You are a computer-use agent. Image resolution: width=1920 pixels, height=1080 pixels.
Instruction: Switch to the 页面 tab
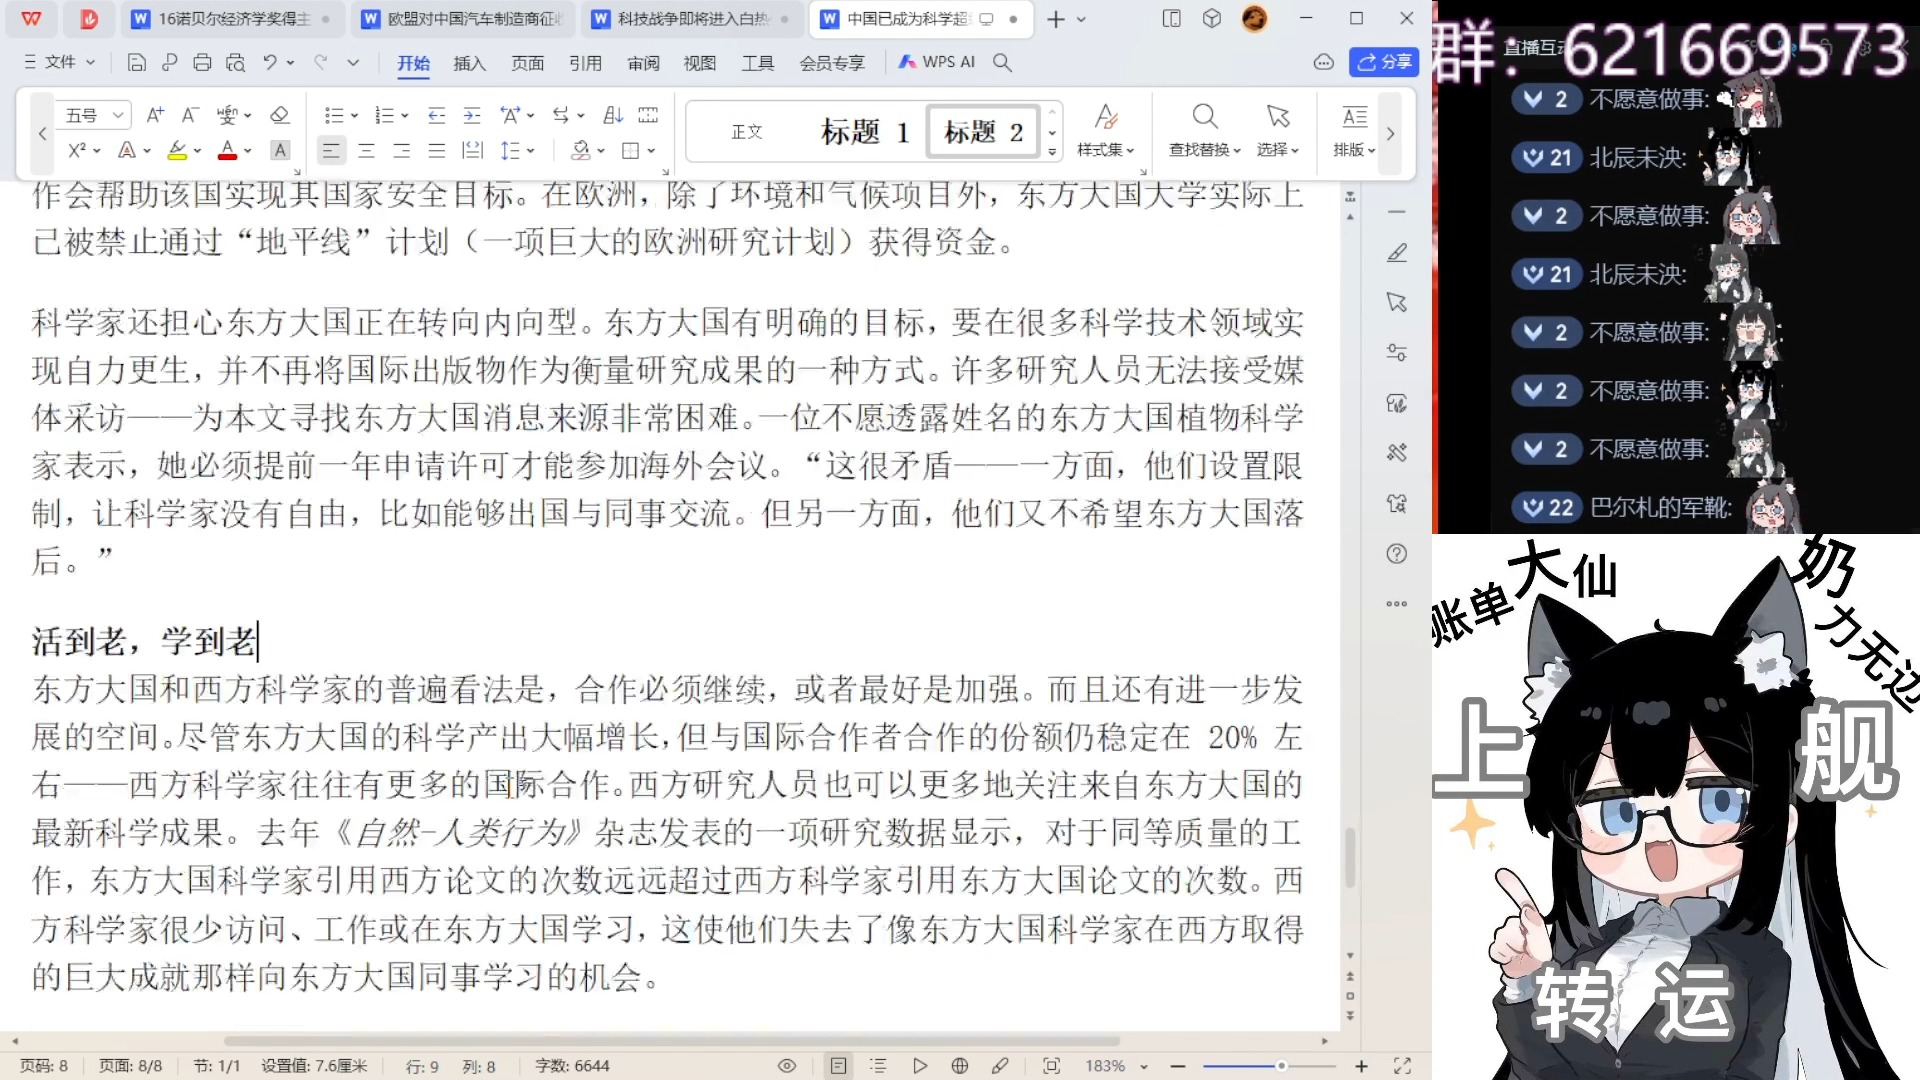pyautogui.click(x=527, y=63)
